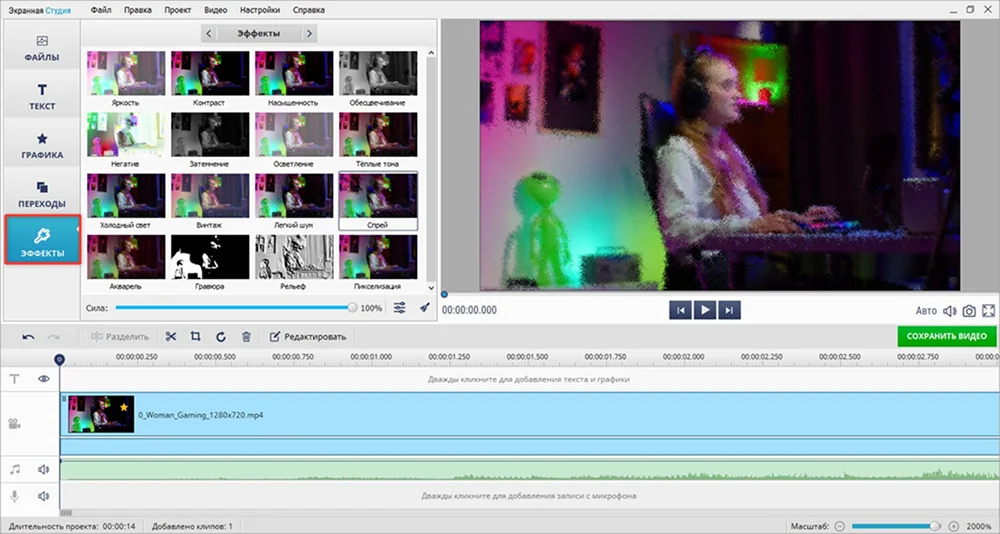Go to previous effects category arrow
1000x534 pixels.
click(x=208, y=34)
